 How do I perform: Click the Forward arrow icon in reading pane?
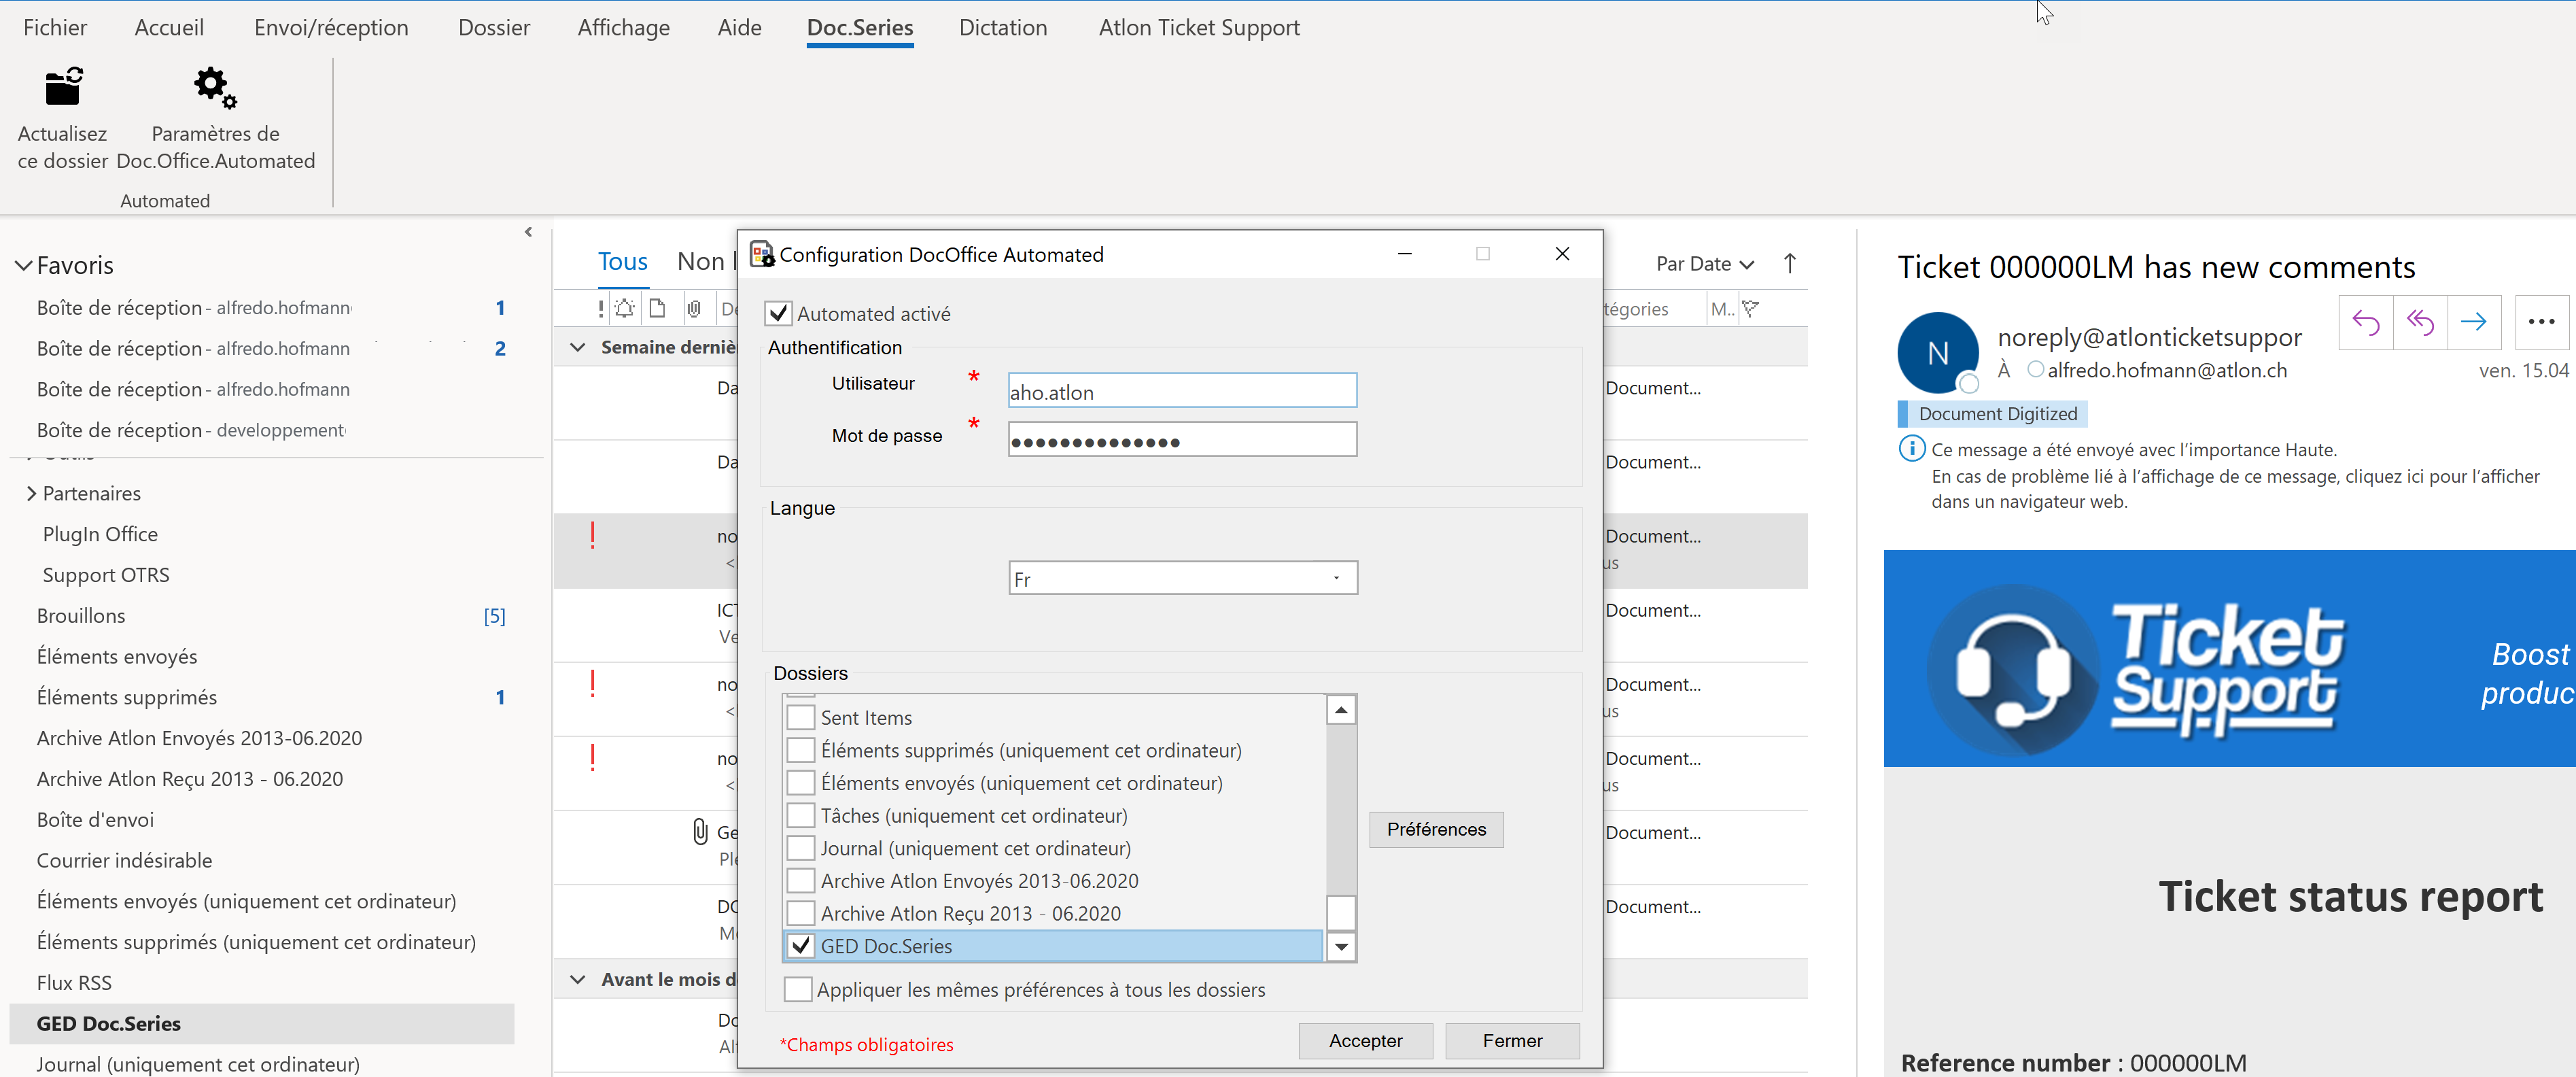(x=2474, y=322)
